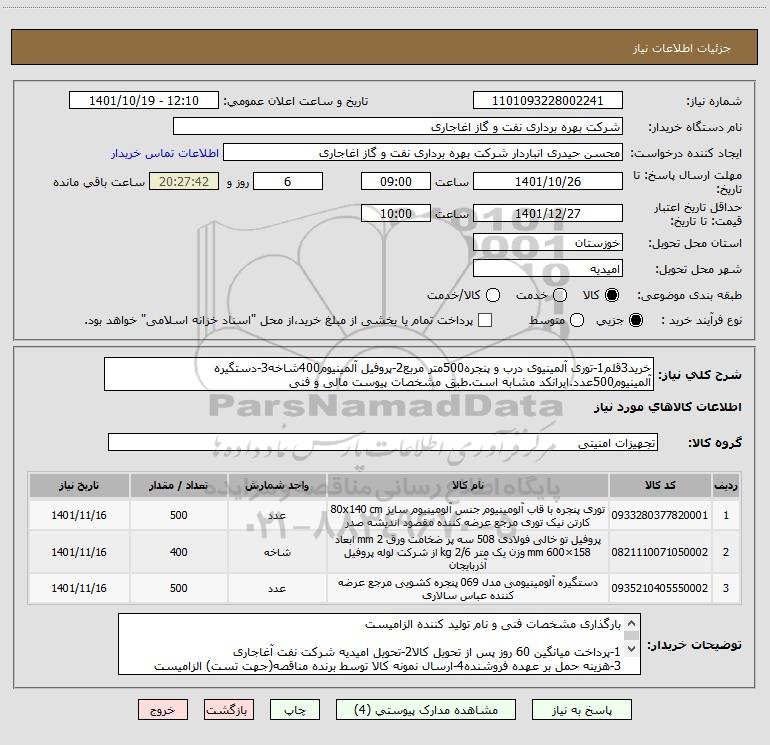Click the remaining days field showing 6
This screenshot has height=745, width=770.
[288, 181]
